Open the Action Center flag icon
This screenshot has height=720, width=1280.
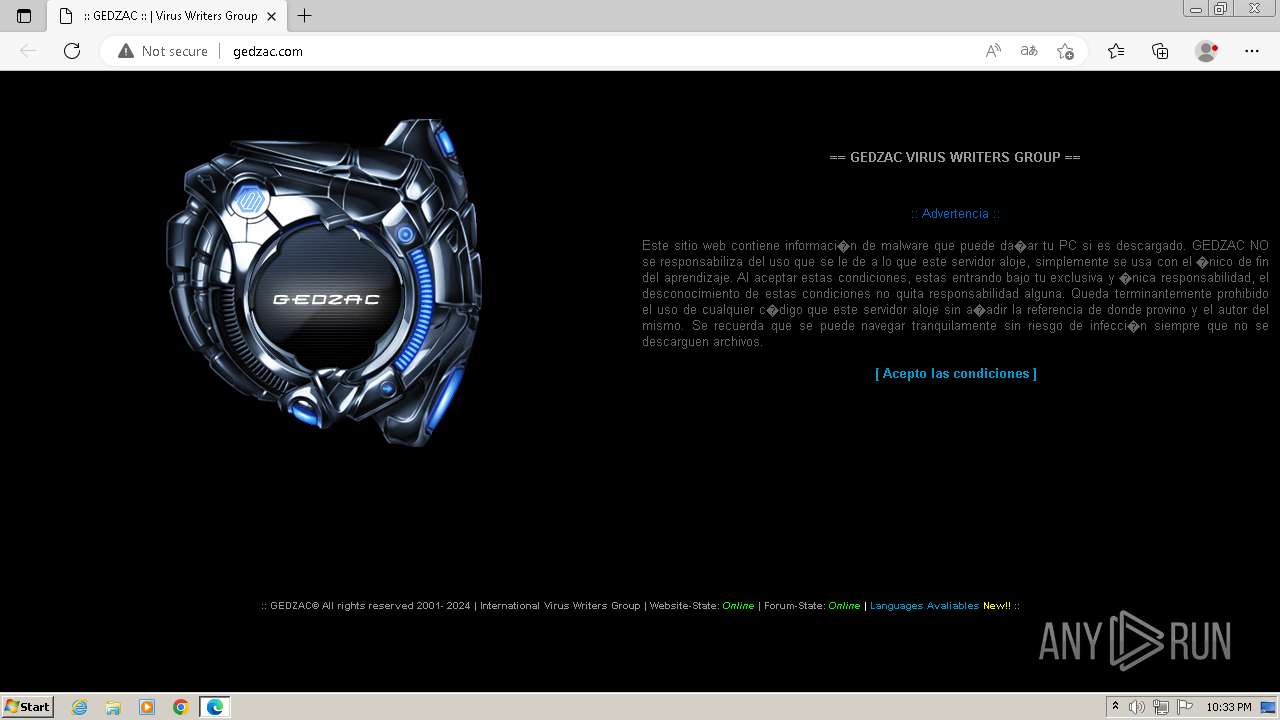pyautogui.click(x=1183, y=707)
